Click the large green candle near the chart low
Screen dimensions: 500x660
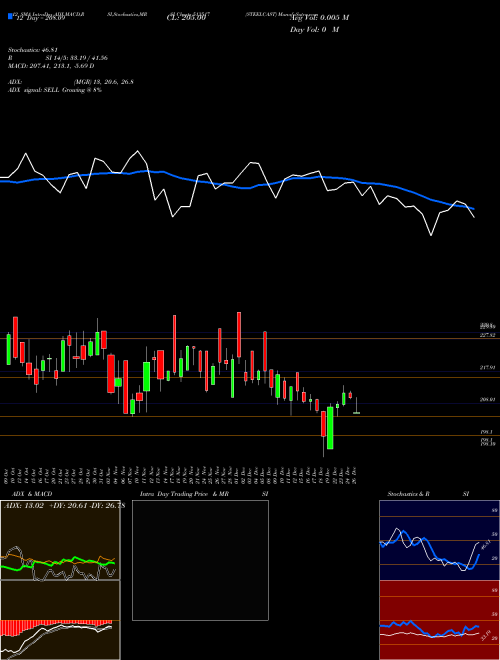point(330,428)
